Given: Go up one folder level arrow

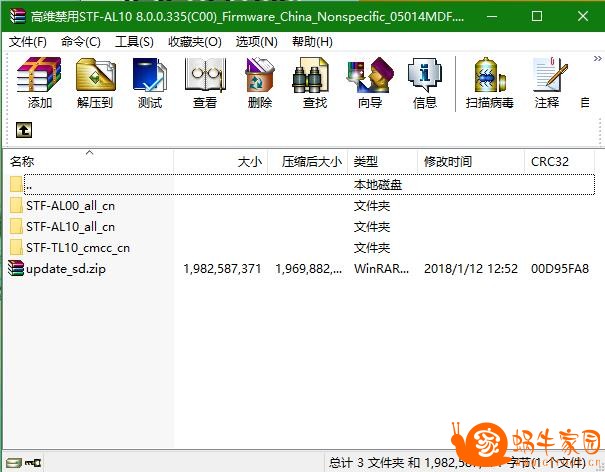Looking at the screenshot, I should [x=24, y=130].
